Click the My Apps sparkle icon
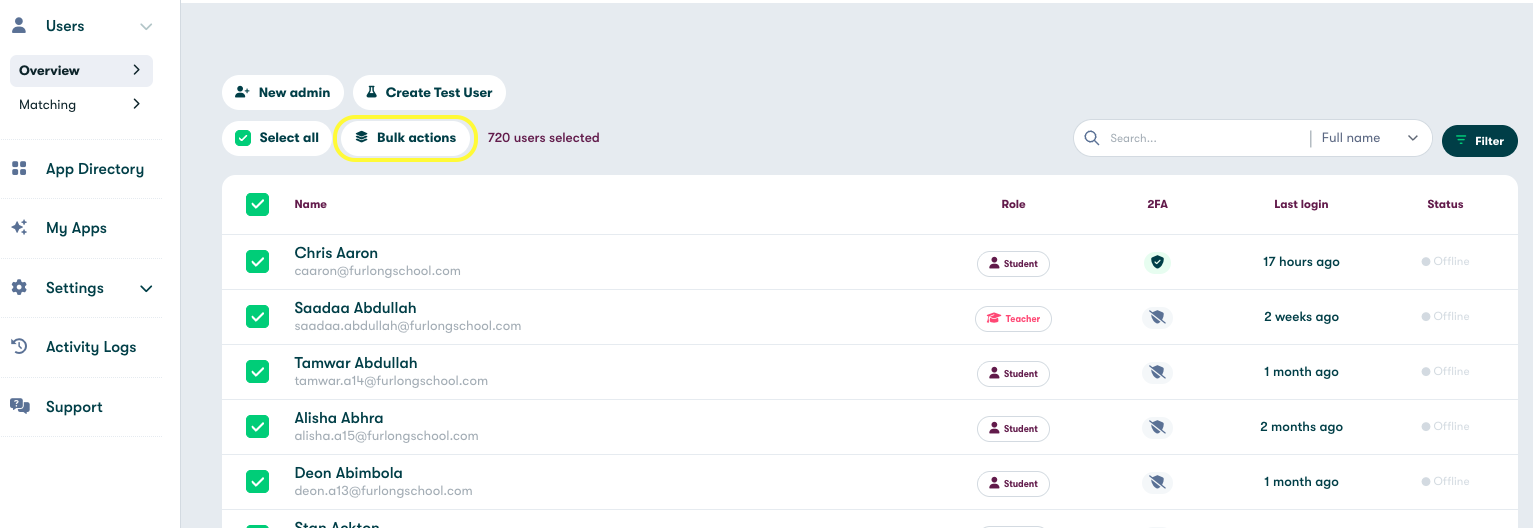 [x=19, y=228]
